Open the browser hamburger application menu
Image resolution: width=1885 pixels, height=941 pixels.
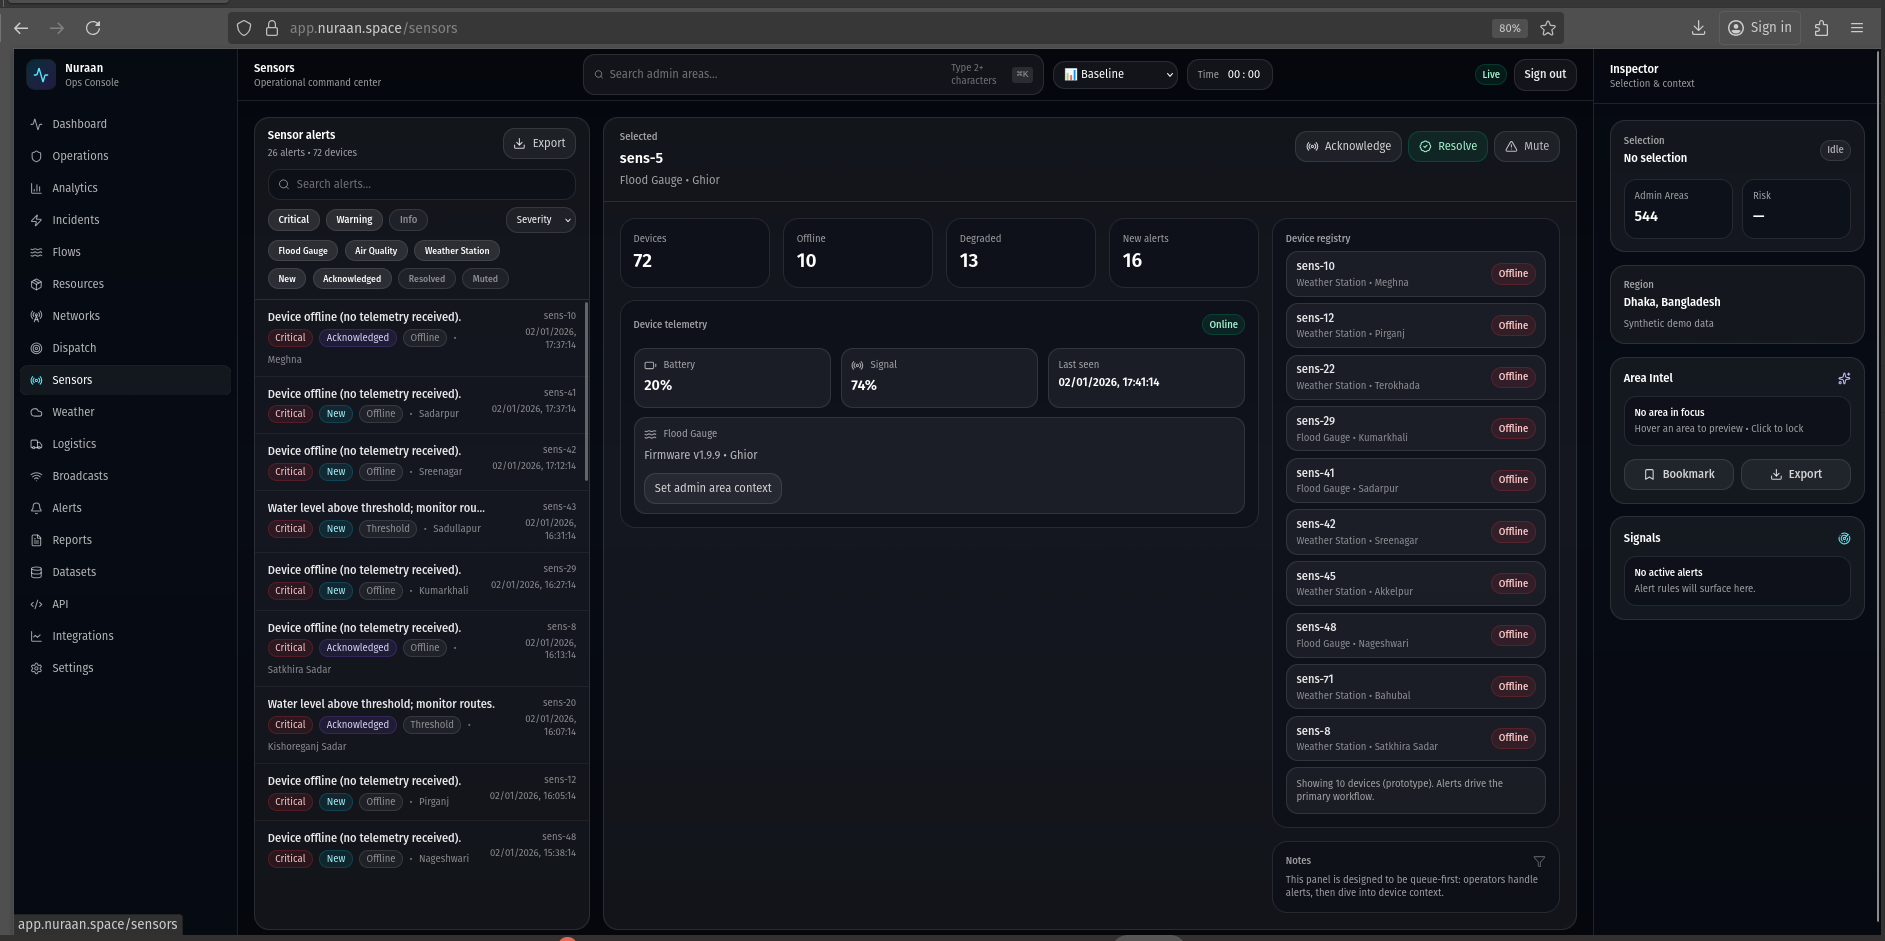(1856, 28)
